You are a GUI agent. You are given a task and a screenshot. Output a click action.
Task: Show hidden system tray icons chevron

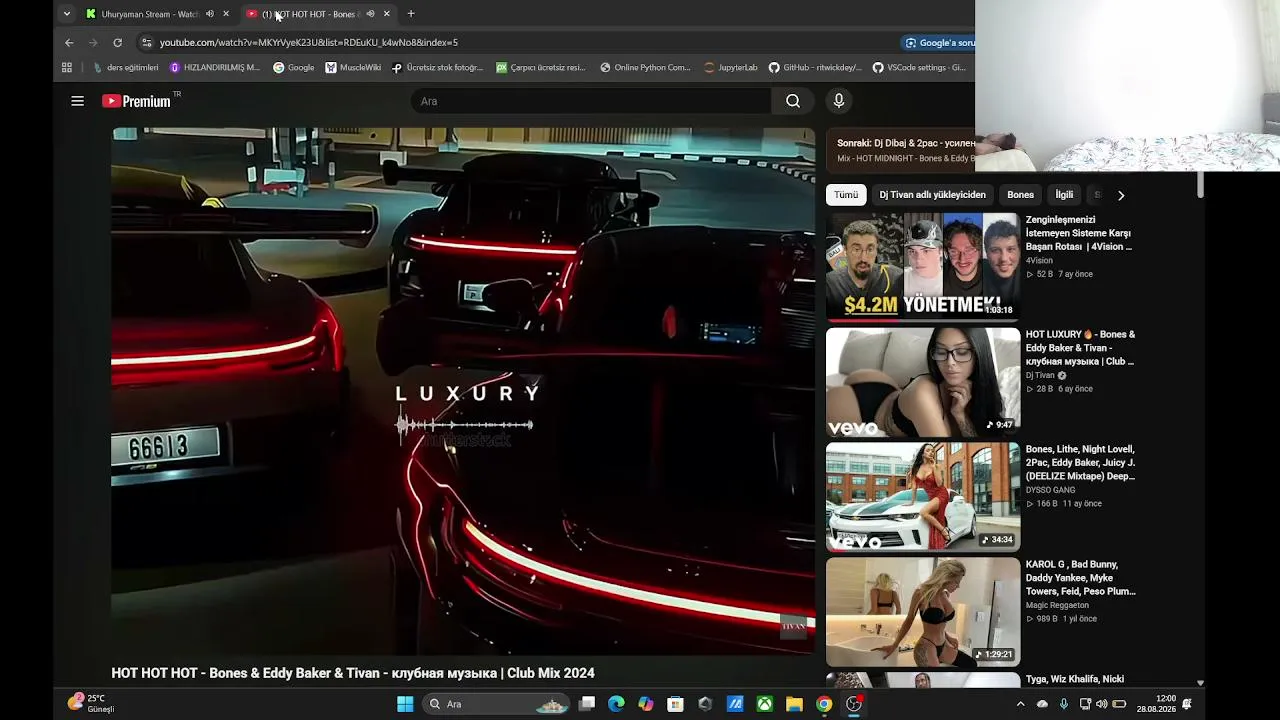(x=1020, y=704)
